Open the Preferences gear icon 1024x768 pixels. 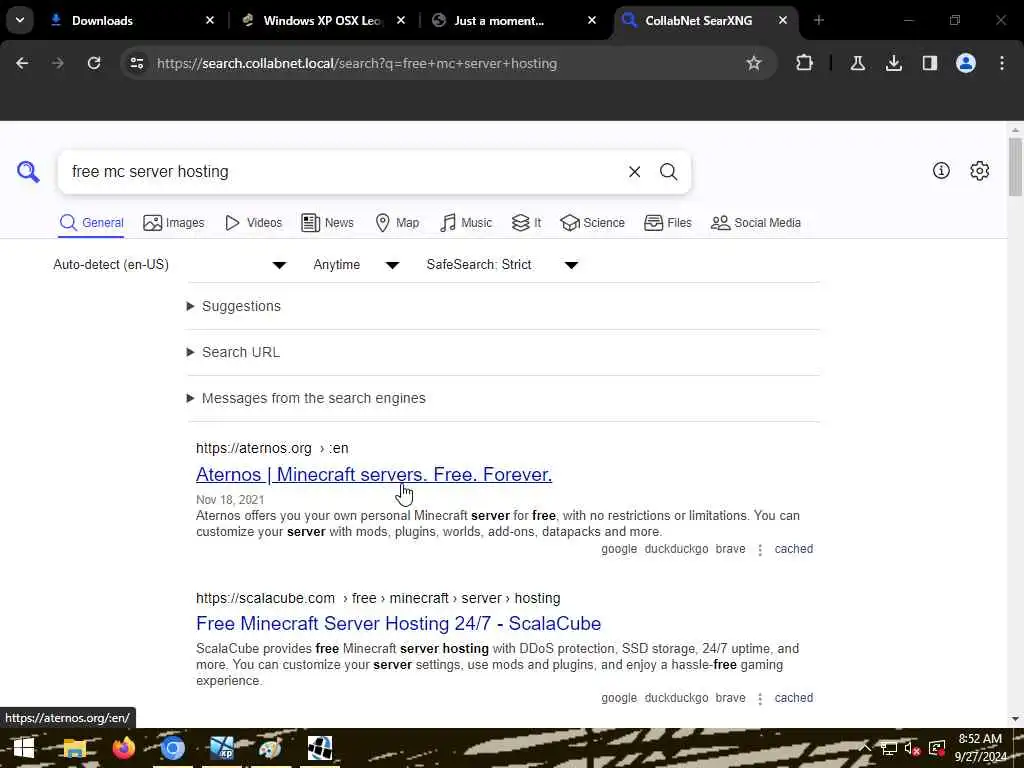[x=980, y=170]
